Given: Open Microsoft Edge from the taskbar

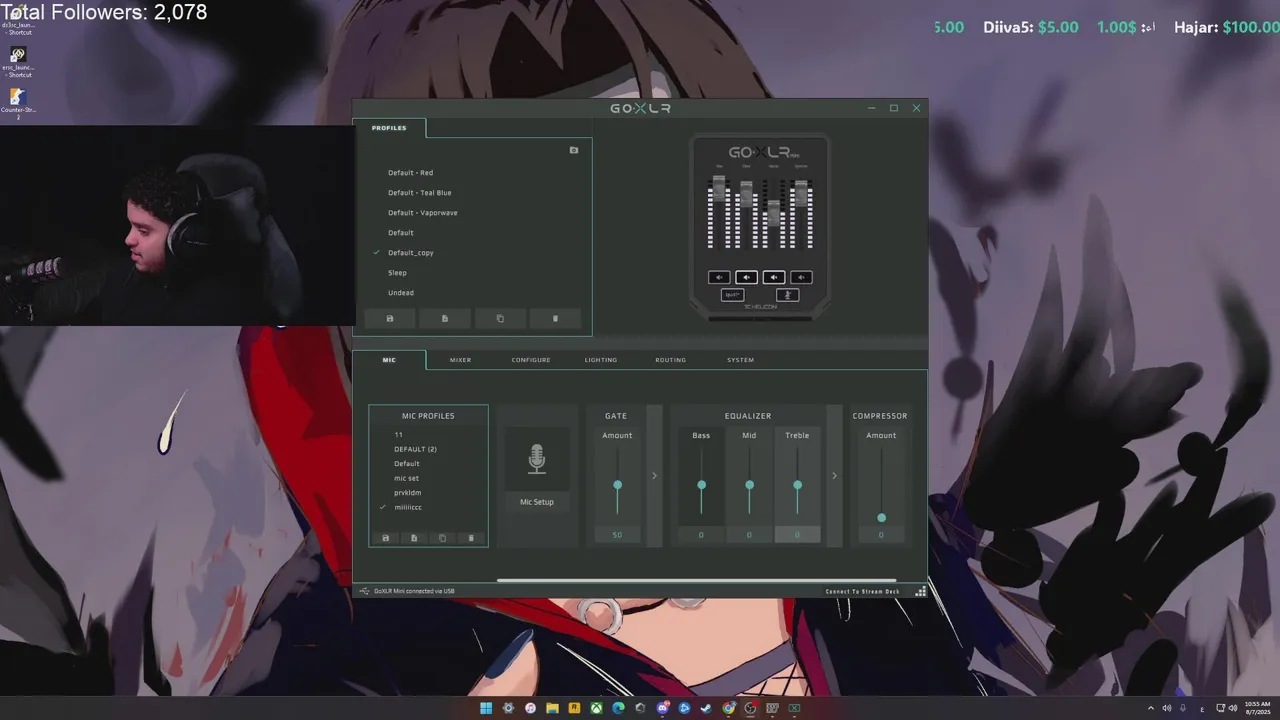Looking at the screenshot, I should tap(618, 708).
